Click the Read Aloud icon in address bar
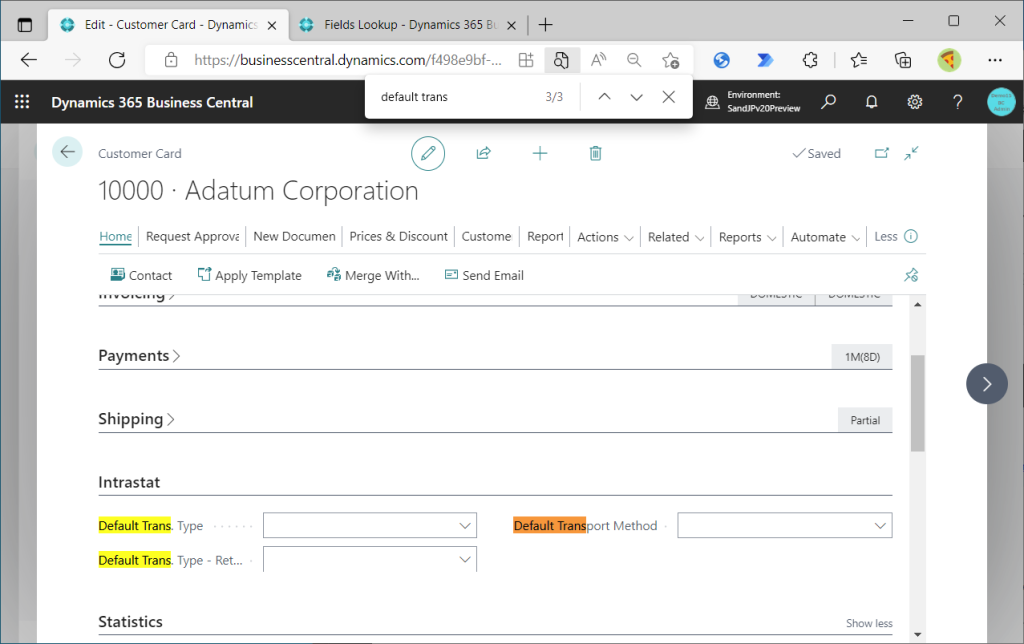 coord(598,60)
